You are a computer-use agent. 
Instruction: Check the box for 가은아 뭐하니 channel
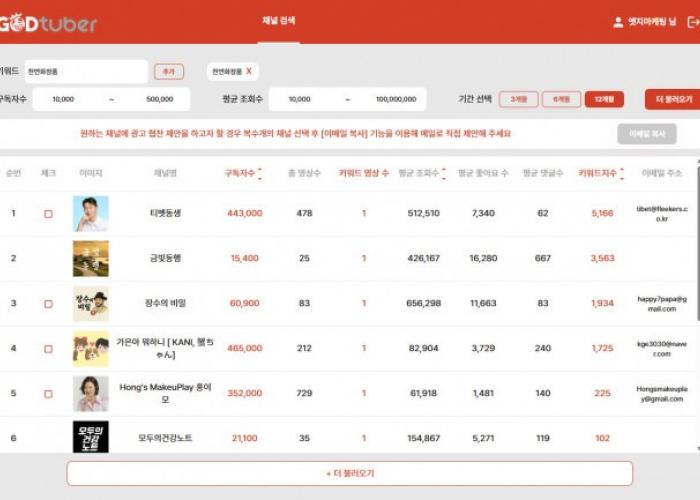click(48, 349)
